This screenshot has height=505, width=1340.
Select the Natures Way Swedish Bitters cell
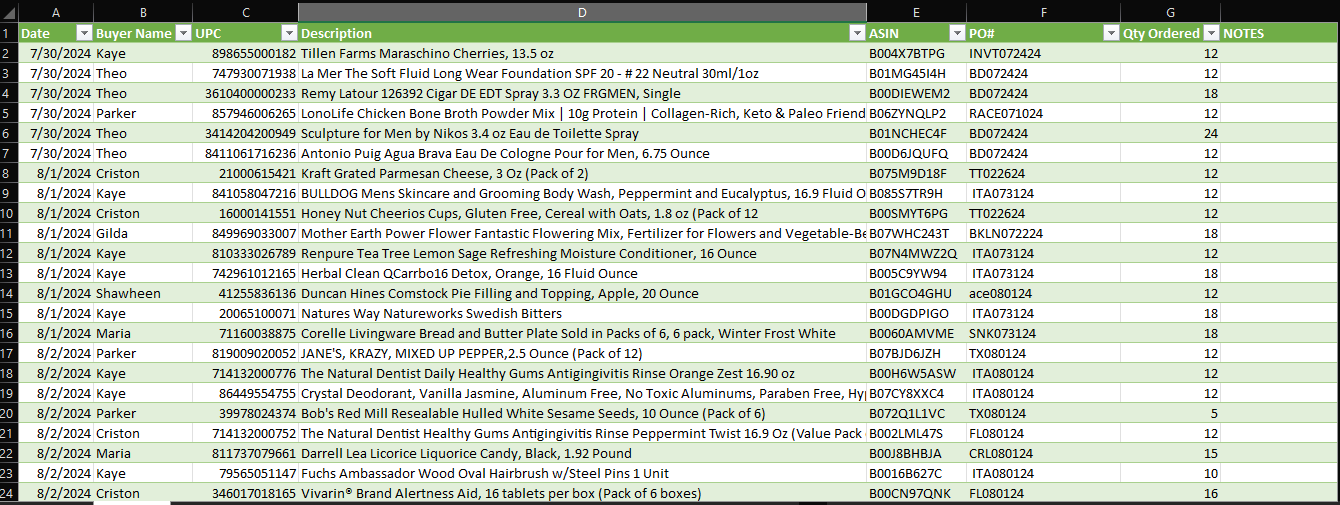pyautogui.click(x=582, y=313)
